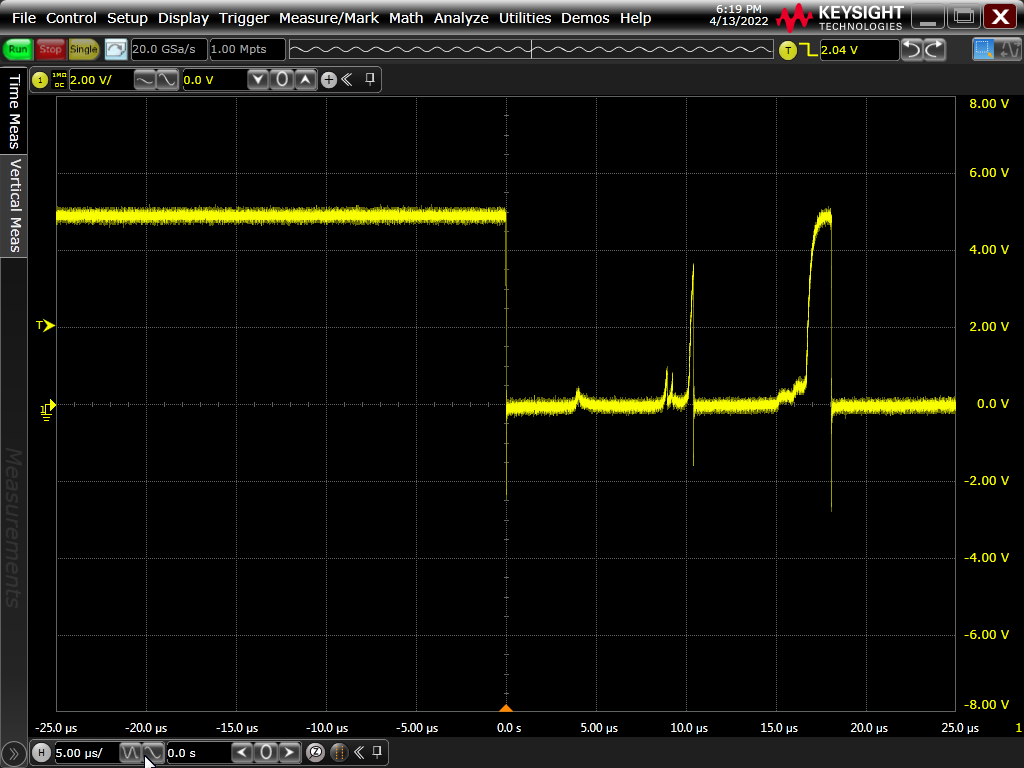Toggle the horizontal zoom Z icon
Image resolution: width=1024 pixels, height=768 pixels.
pyautogui.click(x=316, y=752)
